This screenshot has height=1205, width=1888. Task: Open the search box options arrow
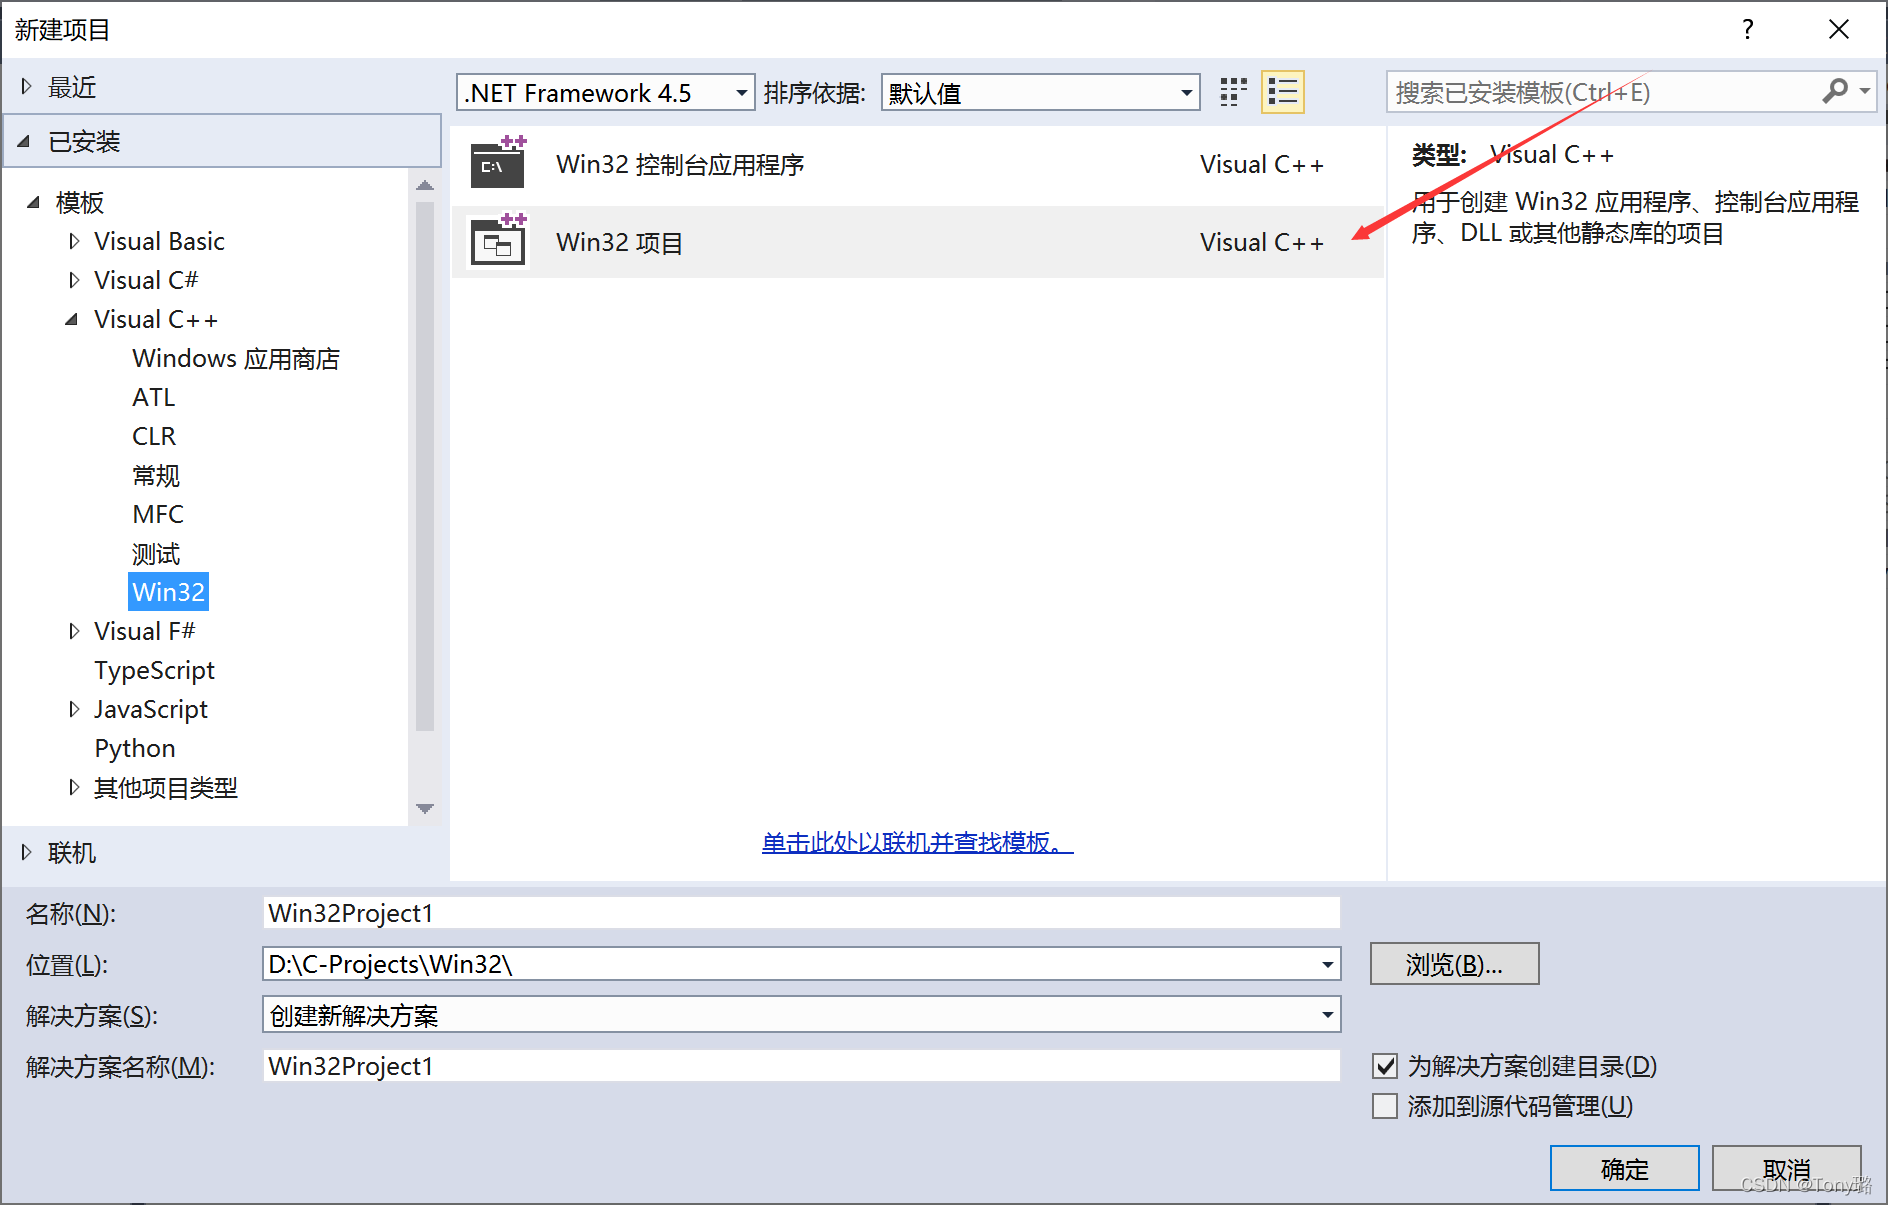1864,91
